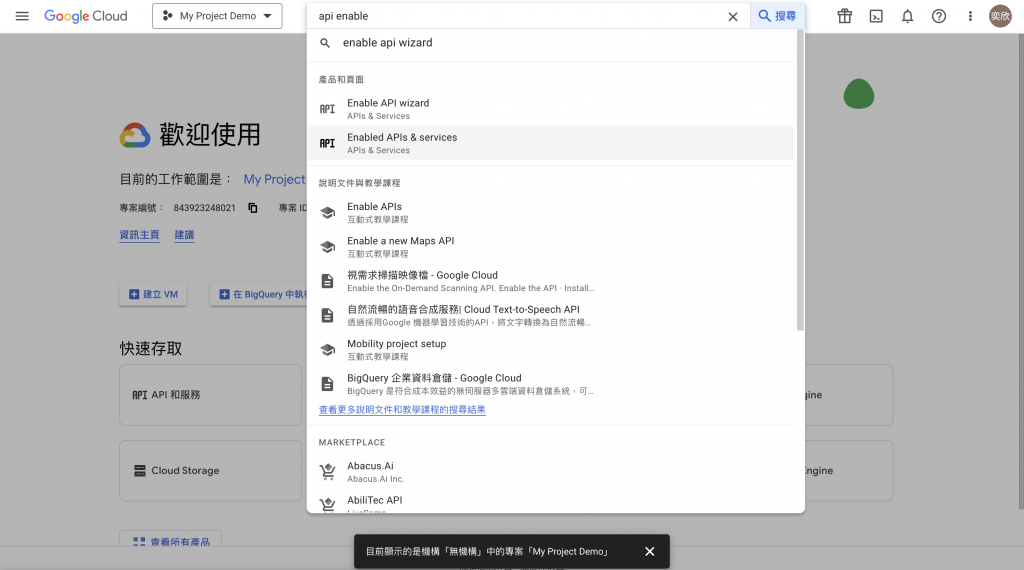Click the 搜尋 search button

point(777,16)
